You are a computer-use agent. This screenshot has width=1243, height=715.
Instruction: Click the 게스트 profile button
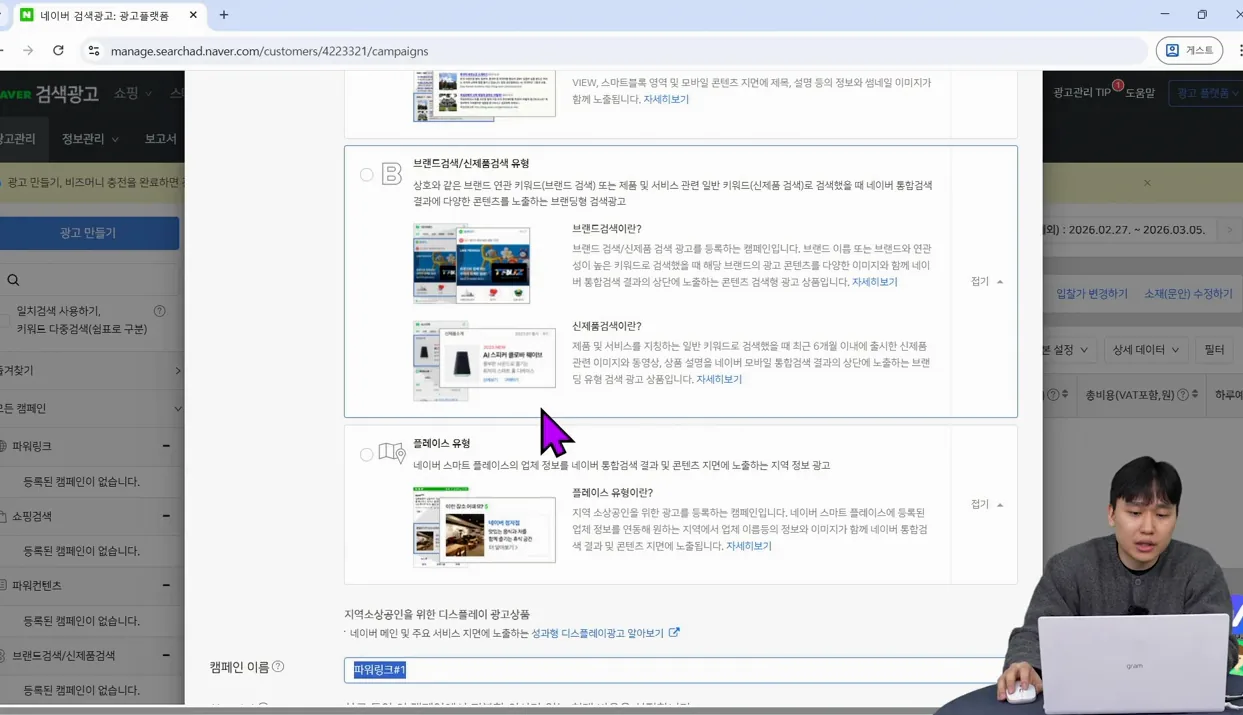click(1189, 50)
